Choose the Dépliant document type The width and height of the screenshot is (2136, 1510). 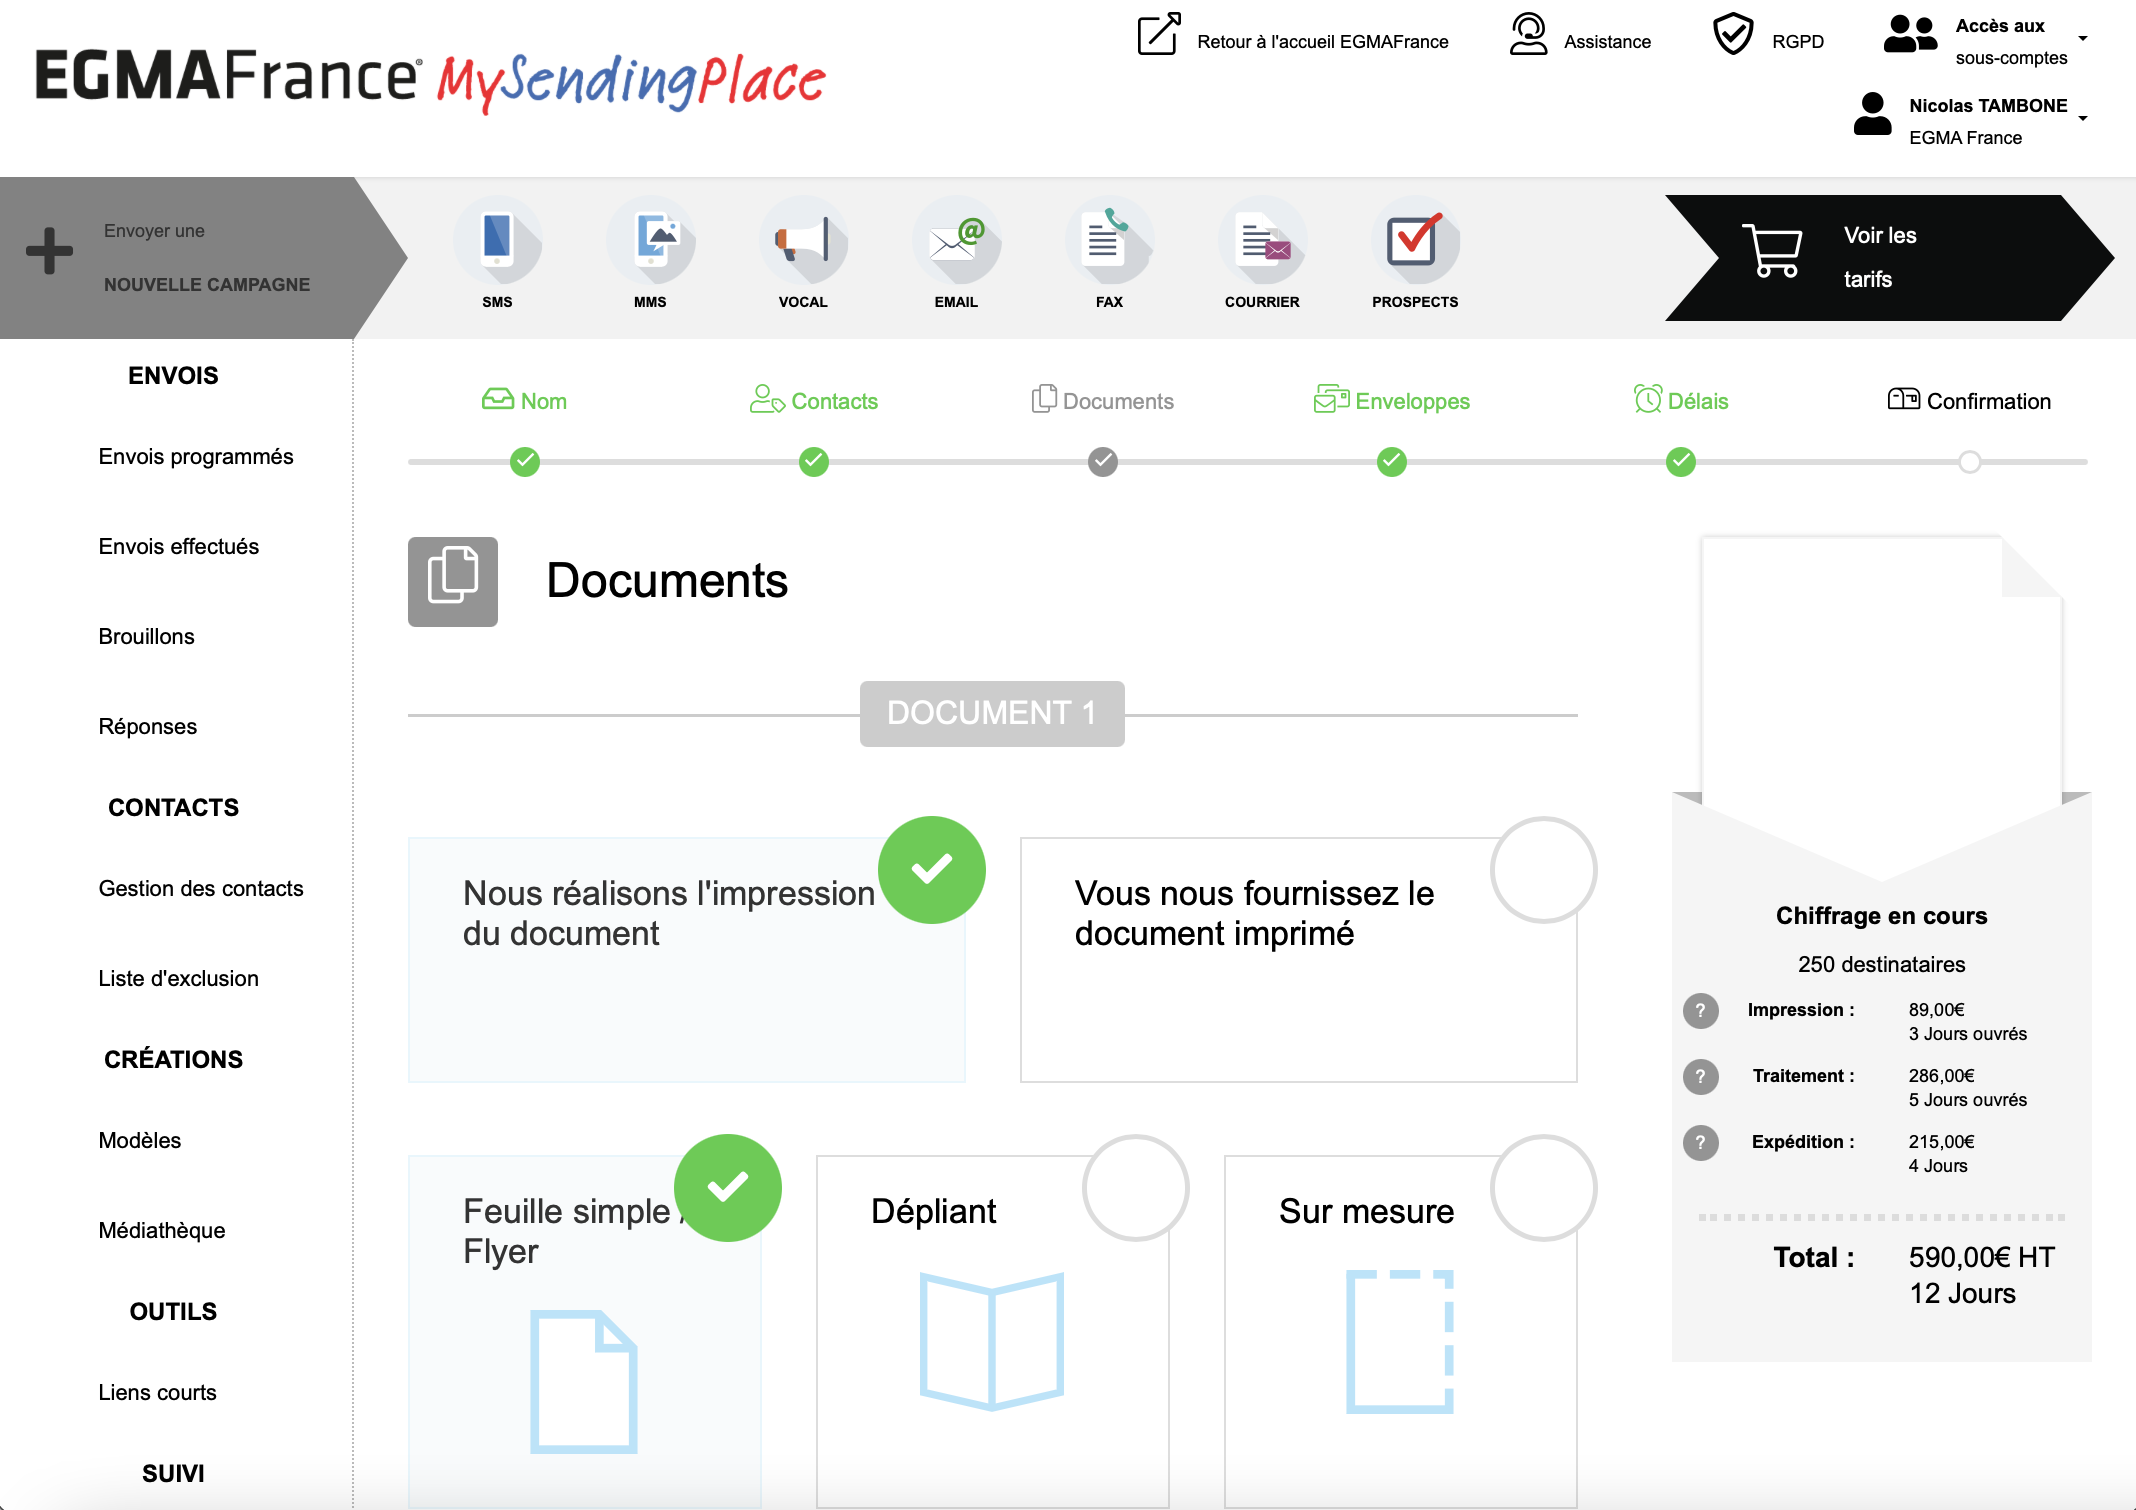(992, 1330)
